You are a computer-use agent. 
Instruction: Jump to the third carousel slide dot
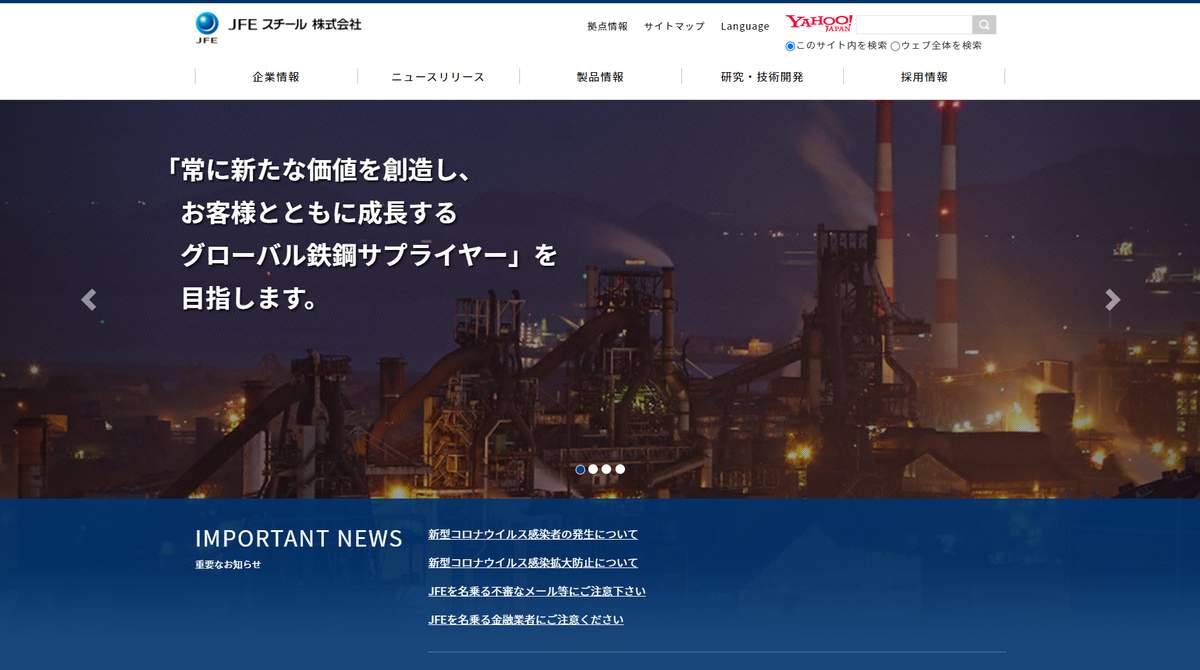[x=606, y=469]
